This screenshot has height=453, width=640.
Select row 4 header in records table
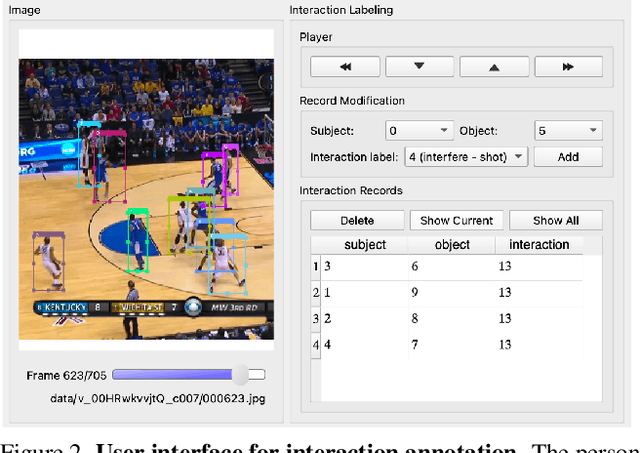click(x=316, y=345)
